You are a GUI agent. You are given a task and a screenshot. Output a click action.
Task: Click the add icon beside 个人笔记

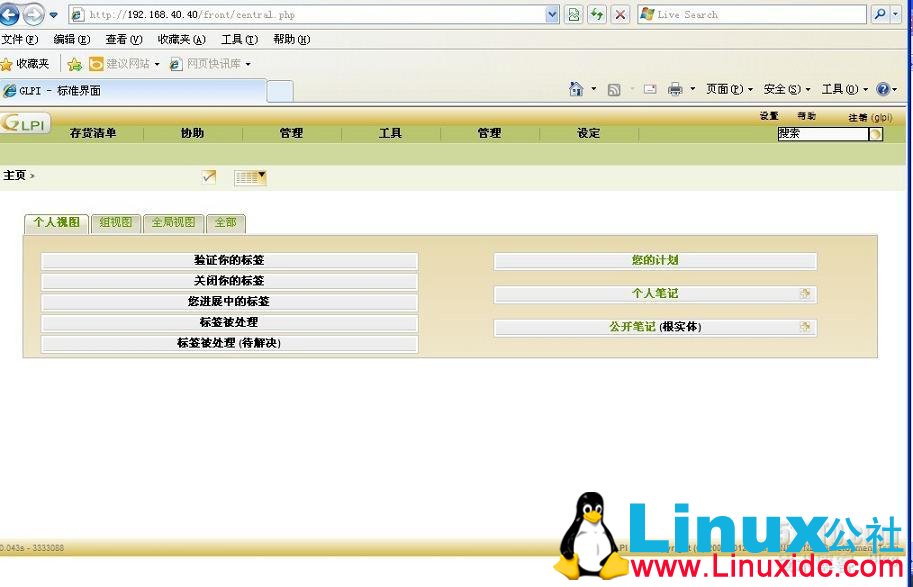804,294
